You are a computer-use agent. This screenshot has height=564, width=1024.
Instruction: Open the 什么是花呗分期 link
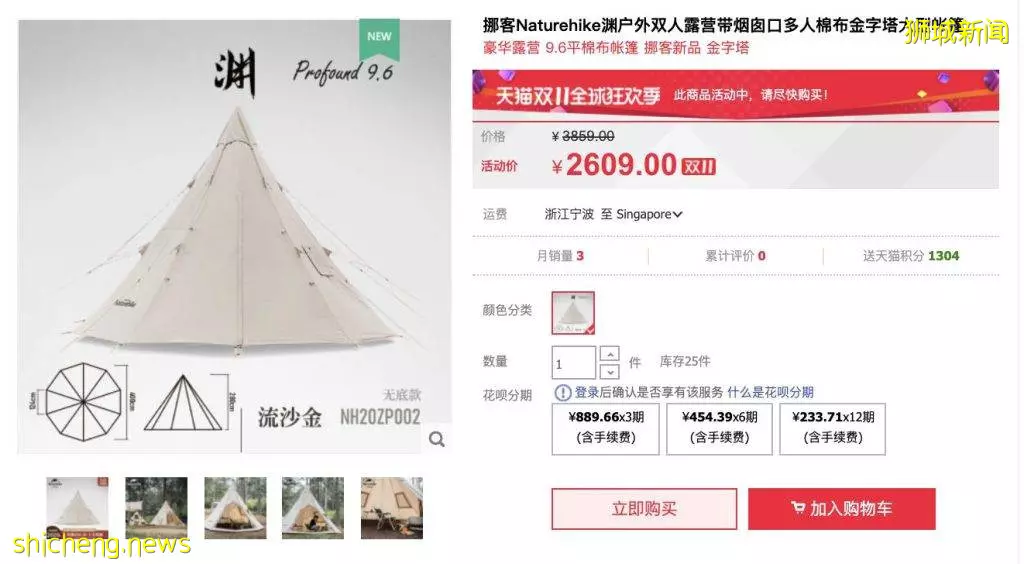coord(770,392)
